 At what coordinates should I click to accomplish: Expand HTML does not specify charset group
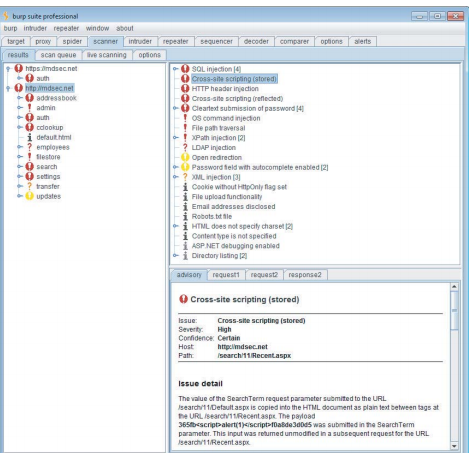pyautogui.click(x=175, y=226)
